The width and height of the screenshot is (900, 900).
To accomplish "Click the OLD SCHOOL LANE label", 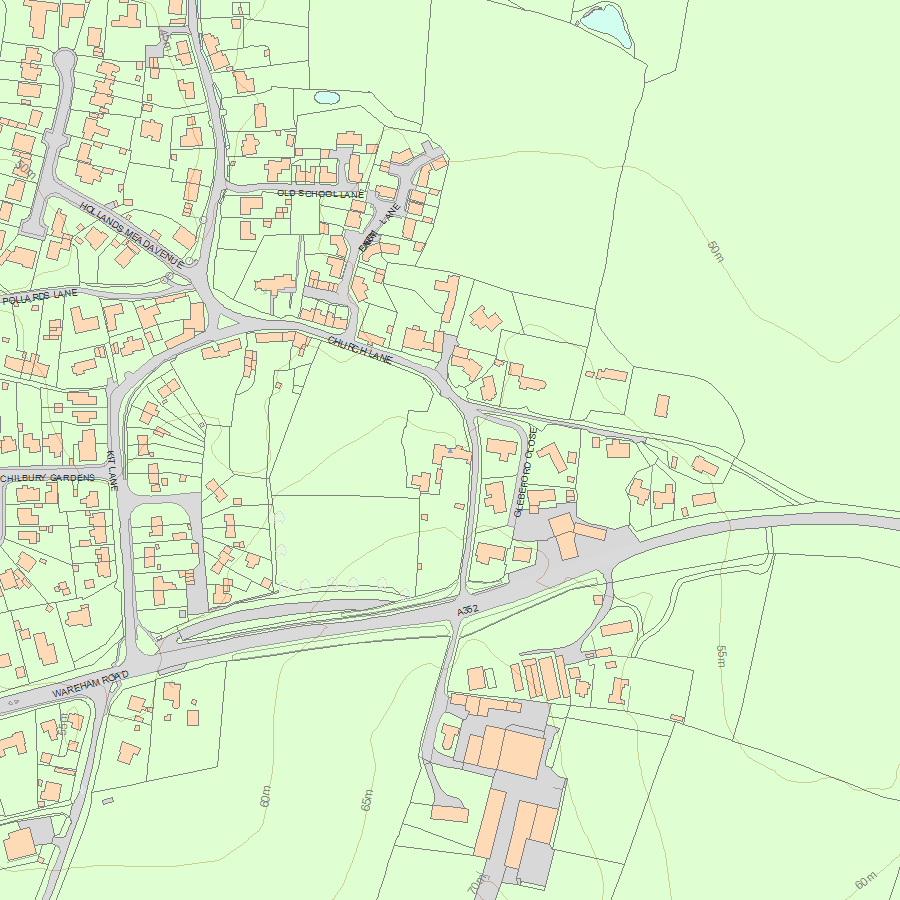I will click(x=320, y=194).
